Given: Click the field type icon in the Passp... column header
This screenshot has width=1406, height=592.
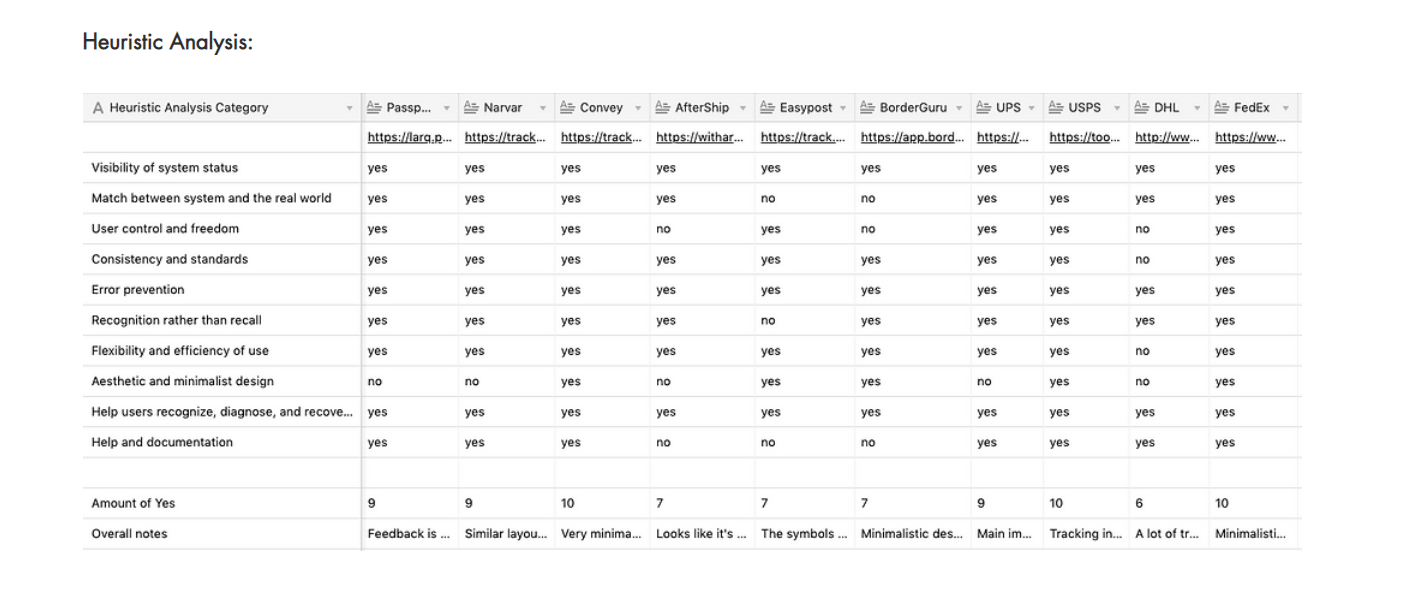Looking at the screenshot, I should 374,108.
